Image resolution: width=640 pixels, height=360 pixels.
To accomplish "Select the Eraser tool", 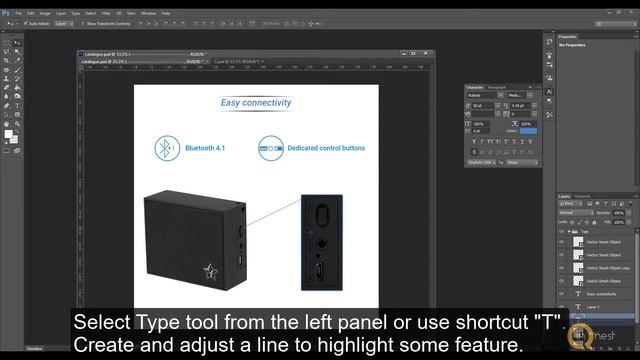I will (x=7, y=87).
